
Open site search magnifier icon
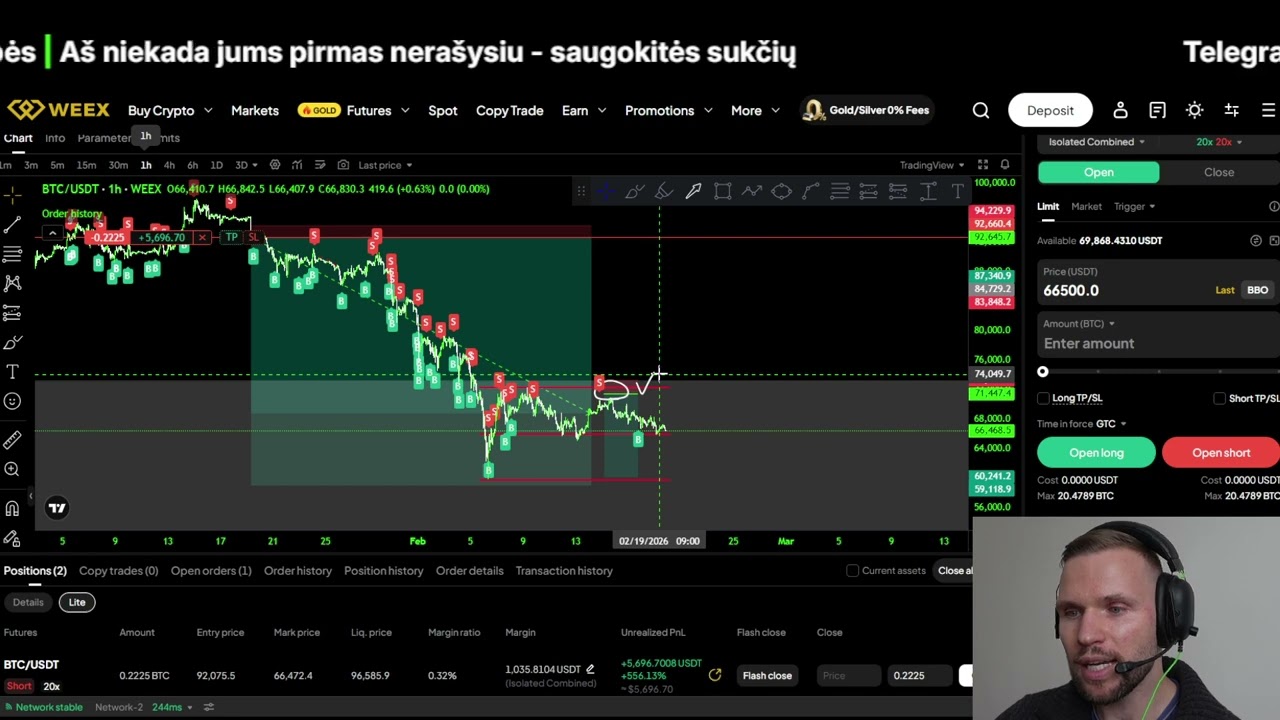[x=981, y=110]
